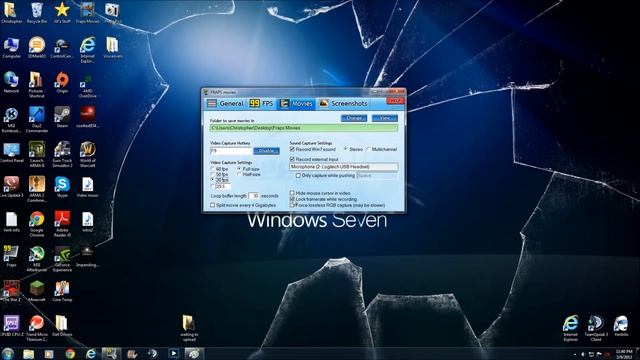Image resolution: width=640 pixels, height=360 pixels.
Task: Select the 50 fps radio option
Action: pyautogui.click(x=213, y=175)
